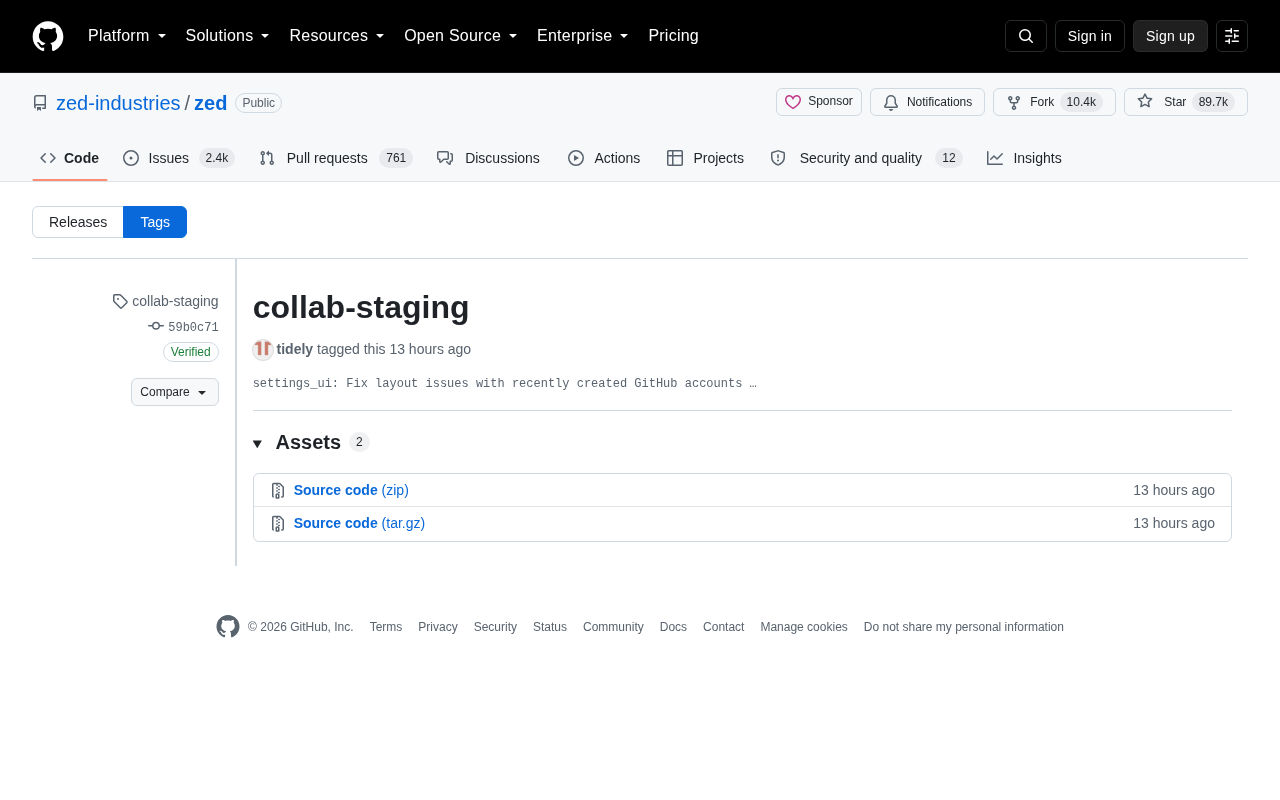Go to the Pricing page
1280x800 pixels.
tap(673, 36)
